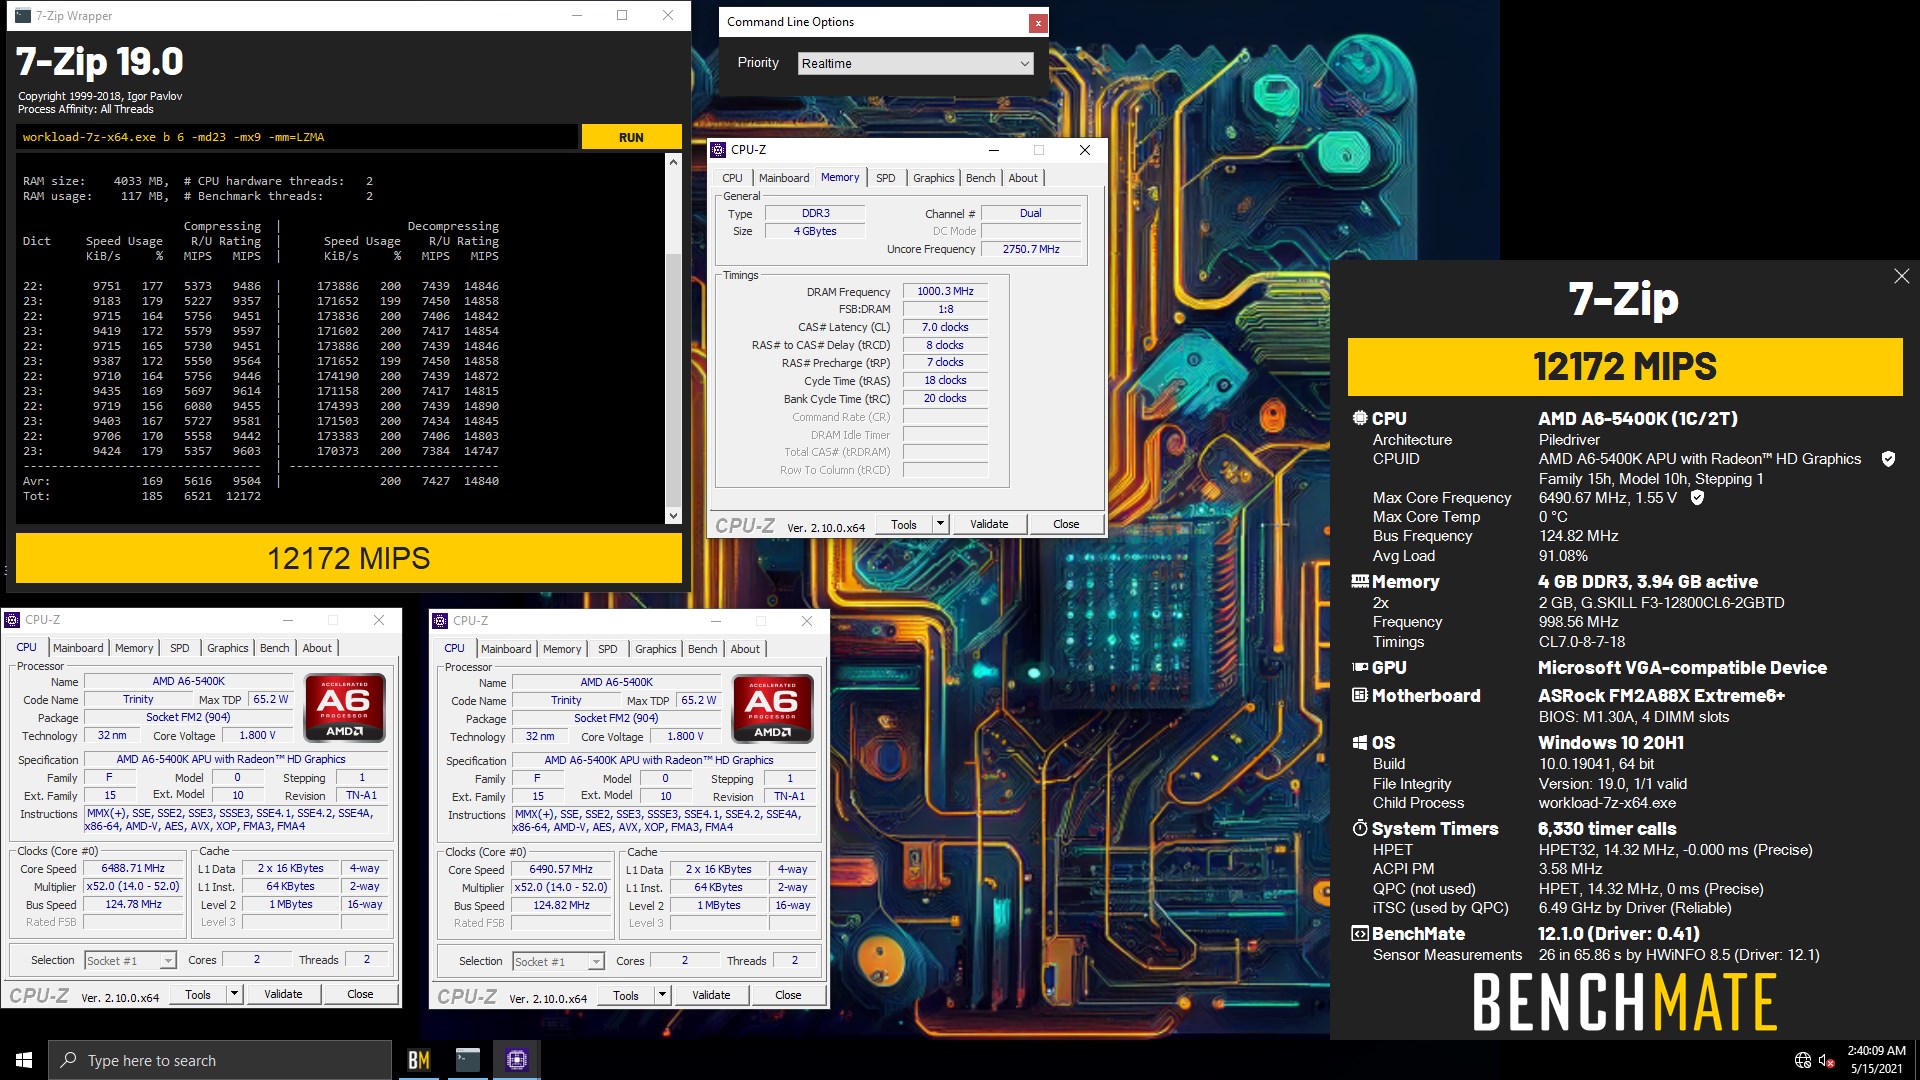Click the OS Windows icon in BenchMate panel
This screenshot has width=1920, height=1080.
pyautogui.click(x=1359, y=742)
